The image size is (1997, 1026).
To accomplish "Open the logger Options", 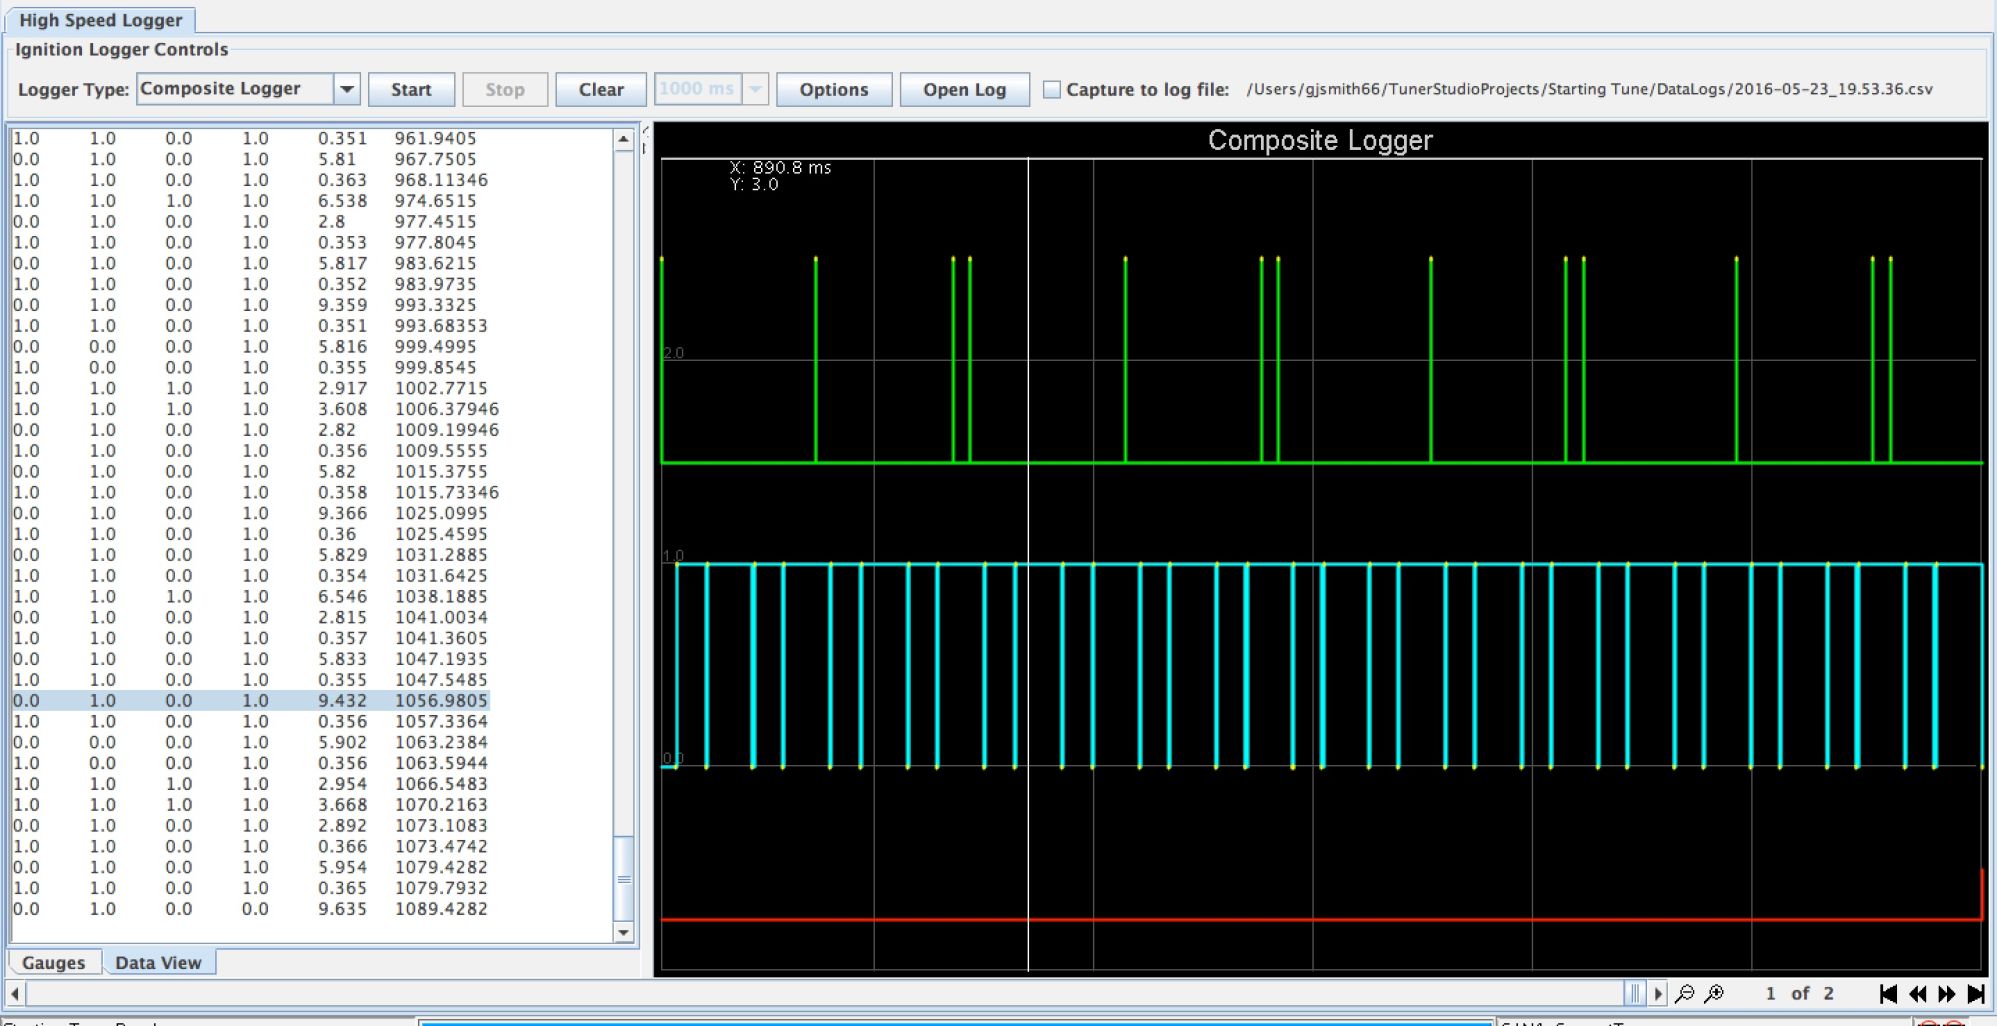I will tap(833, 89).
